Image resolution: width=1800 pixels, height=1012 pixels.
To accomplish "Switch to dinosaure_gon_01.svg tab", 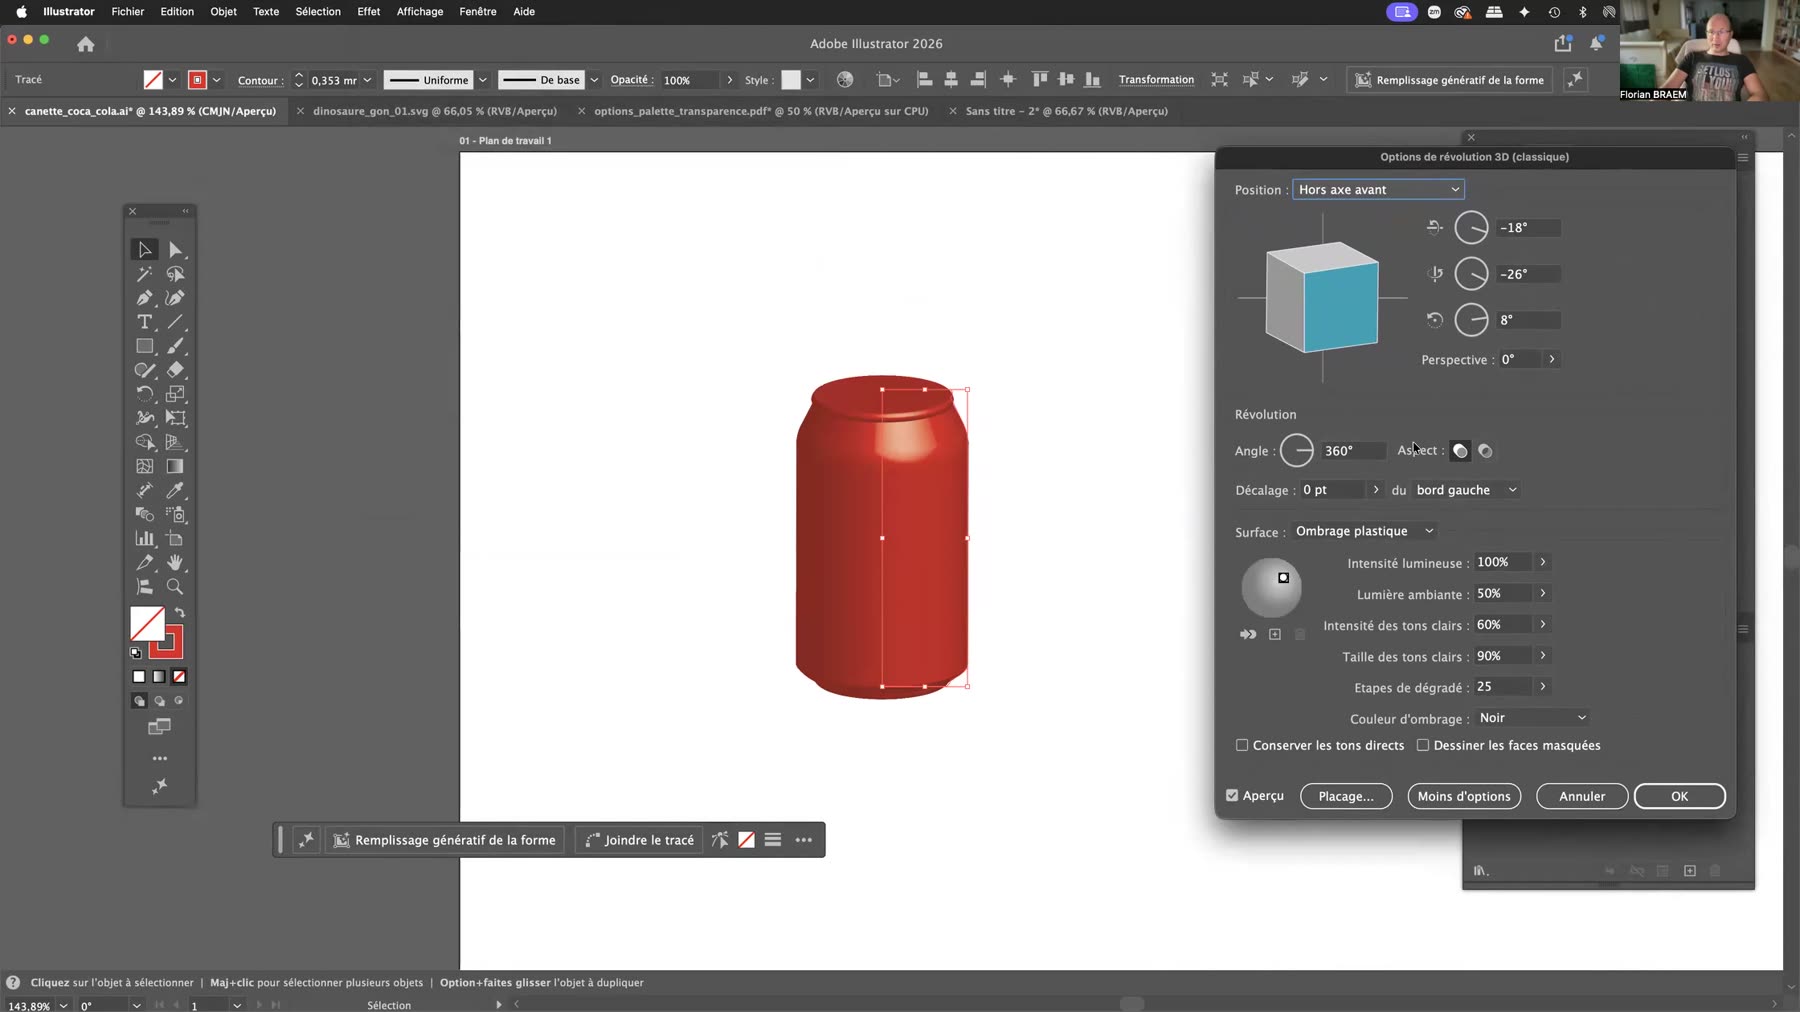I will click(x=434, y=111).
